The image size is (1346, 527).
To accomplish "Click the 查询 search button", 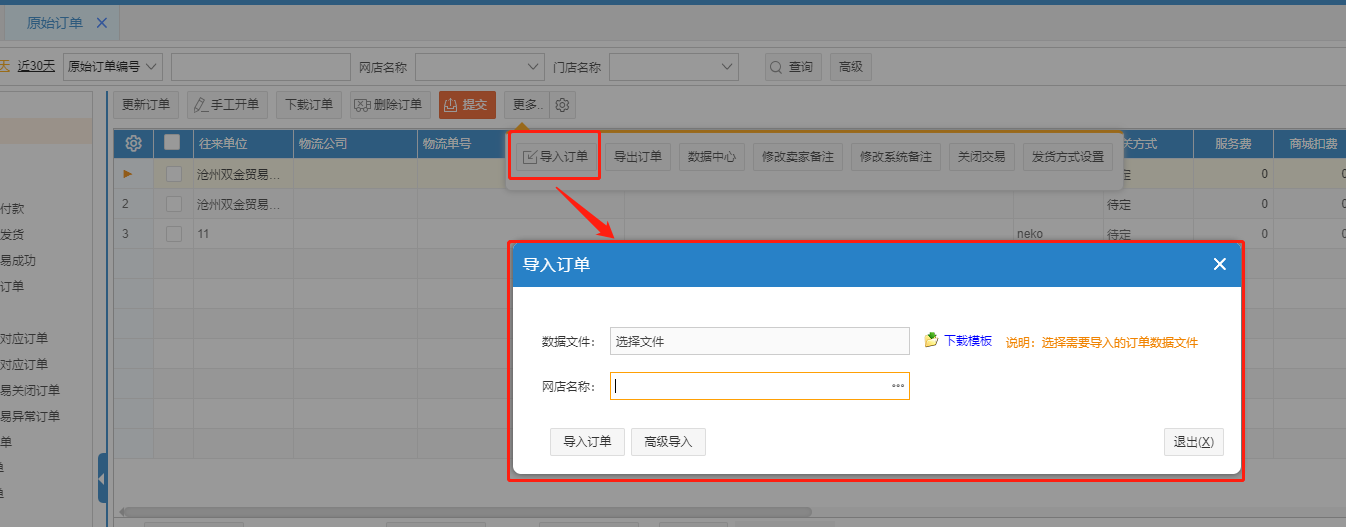I will [793, 67].
